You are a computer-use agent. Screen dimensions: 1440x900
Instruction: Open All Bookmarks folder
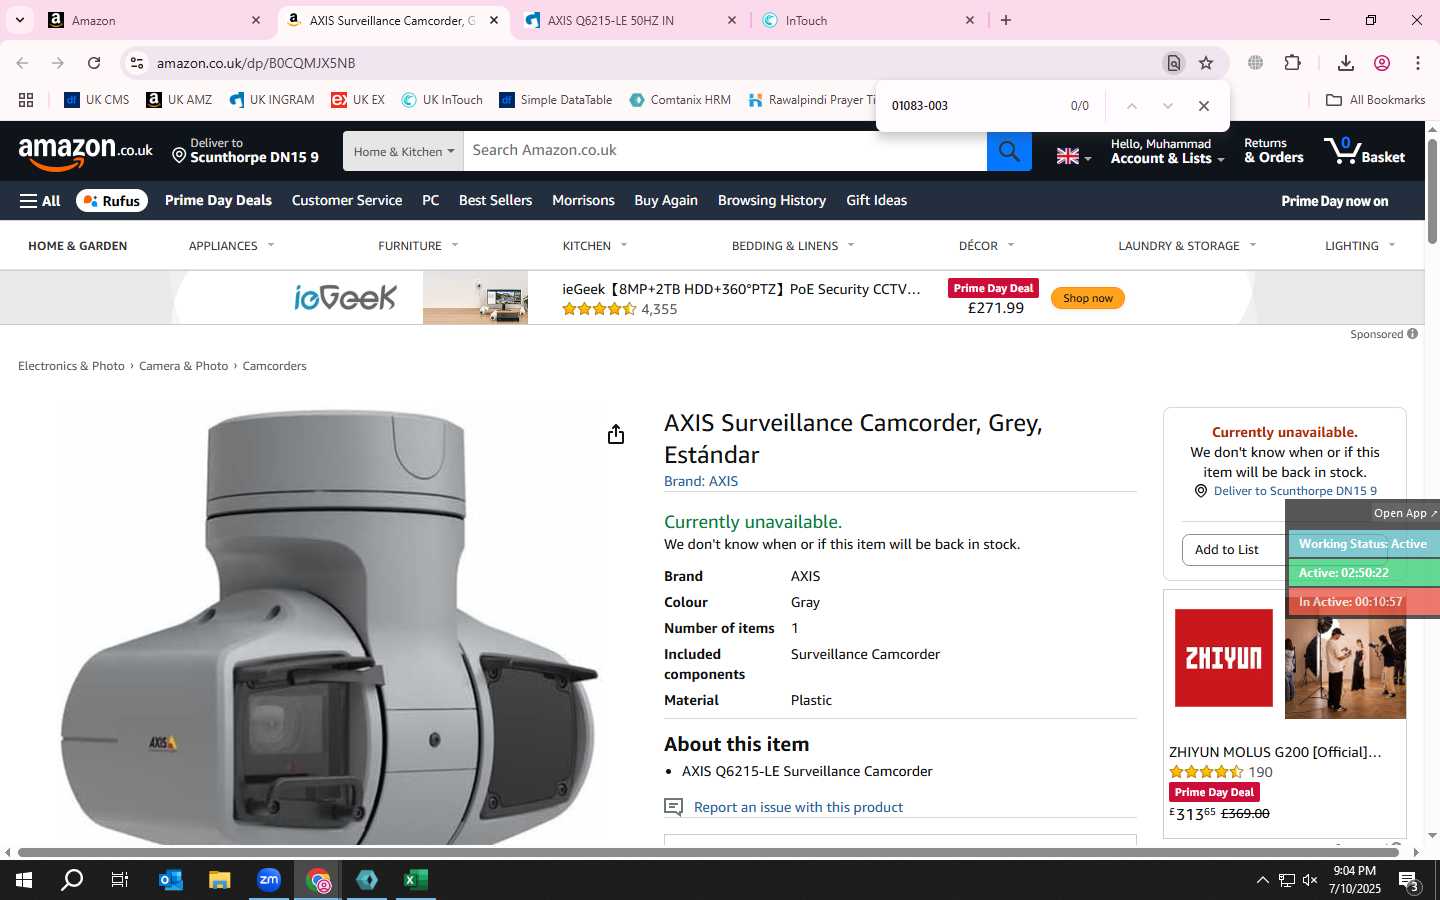pos(1375,100)
